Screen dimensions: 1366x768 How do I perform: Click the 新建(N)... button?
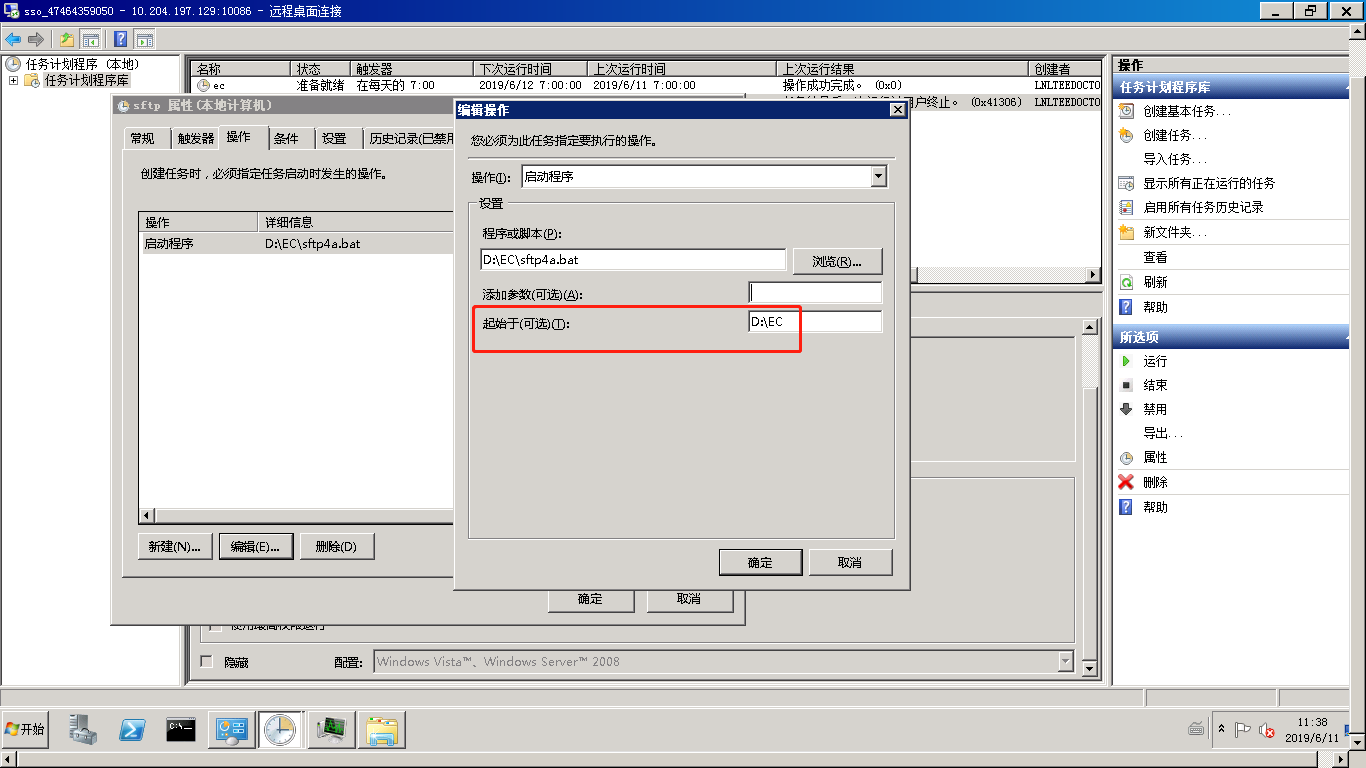pos(175,546)
